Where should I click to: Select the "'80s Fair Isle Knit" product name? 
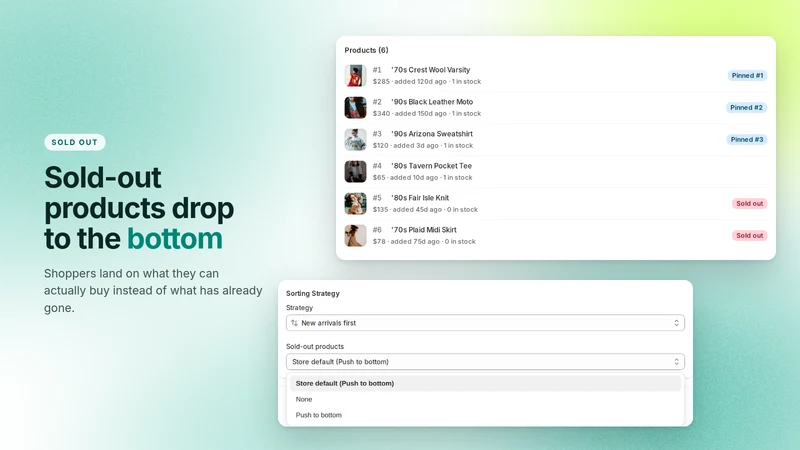coord(420,198)
